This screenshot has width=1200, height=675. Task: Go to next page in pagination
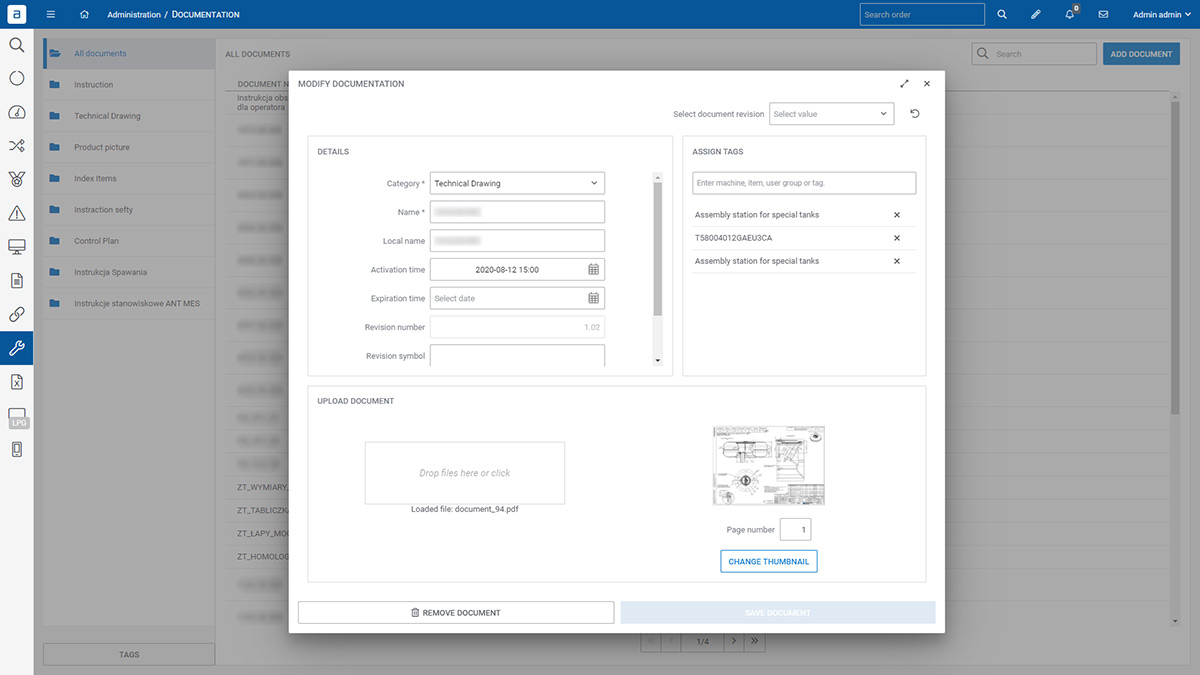[x=733, y=640]
